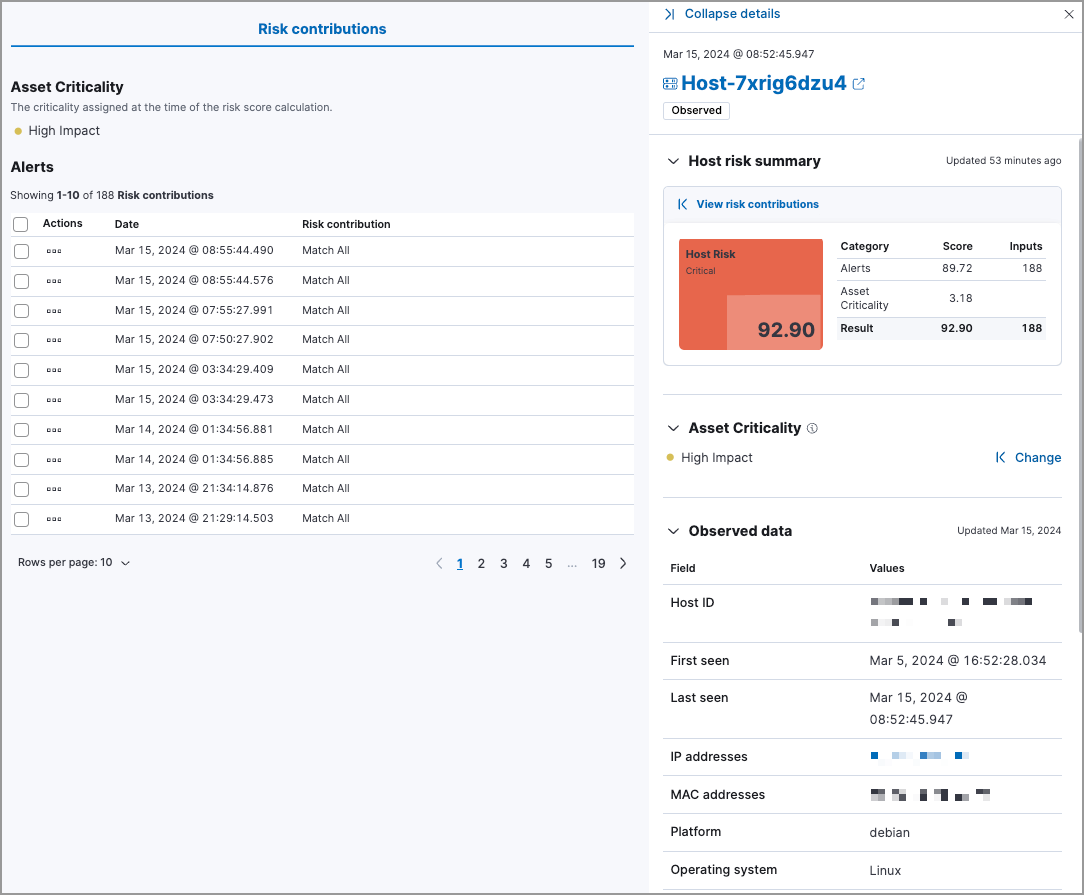Open the actions menu on the last alert row
Screen dimensions: 1084x895
(62, 518)
